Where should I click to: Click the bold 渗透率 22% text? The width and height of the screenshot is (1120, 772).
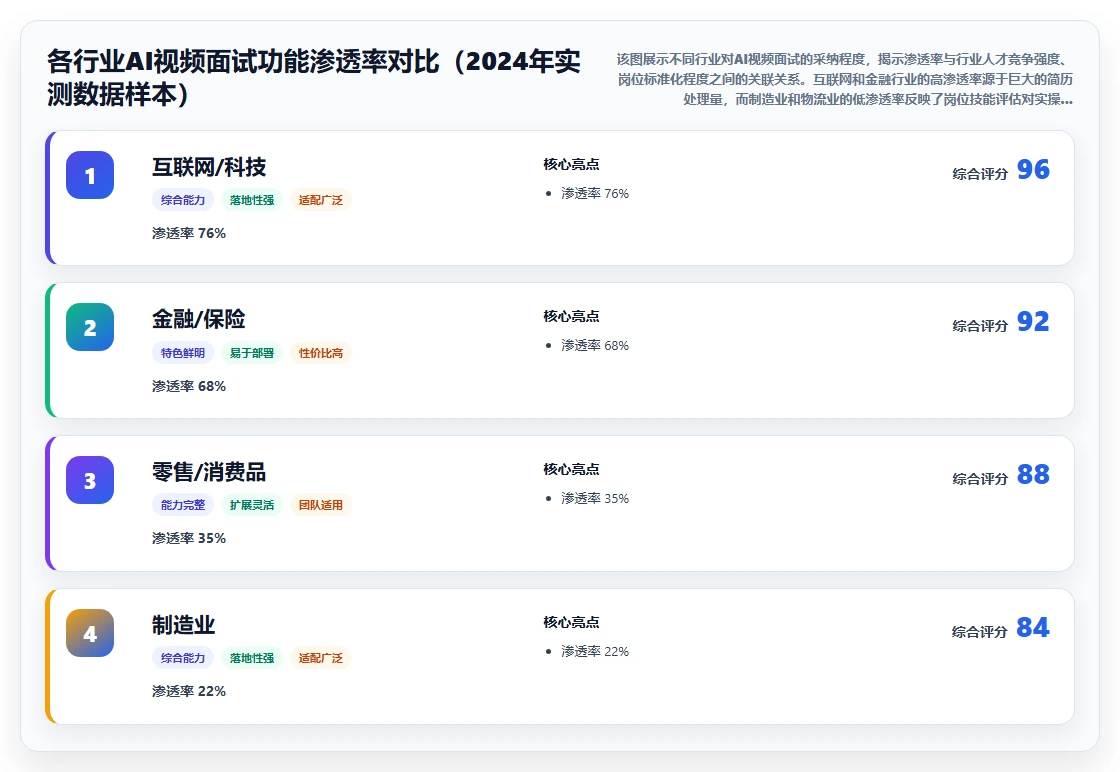pos(189,691)
